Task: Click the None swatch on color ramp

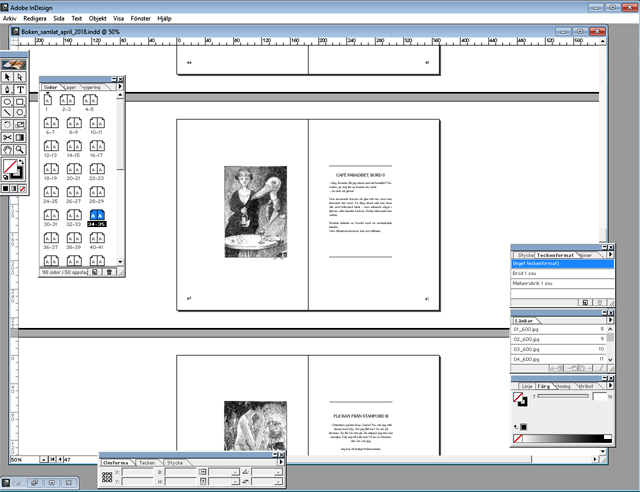Action: [x=518, y=439]
